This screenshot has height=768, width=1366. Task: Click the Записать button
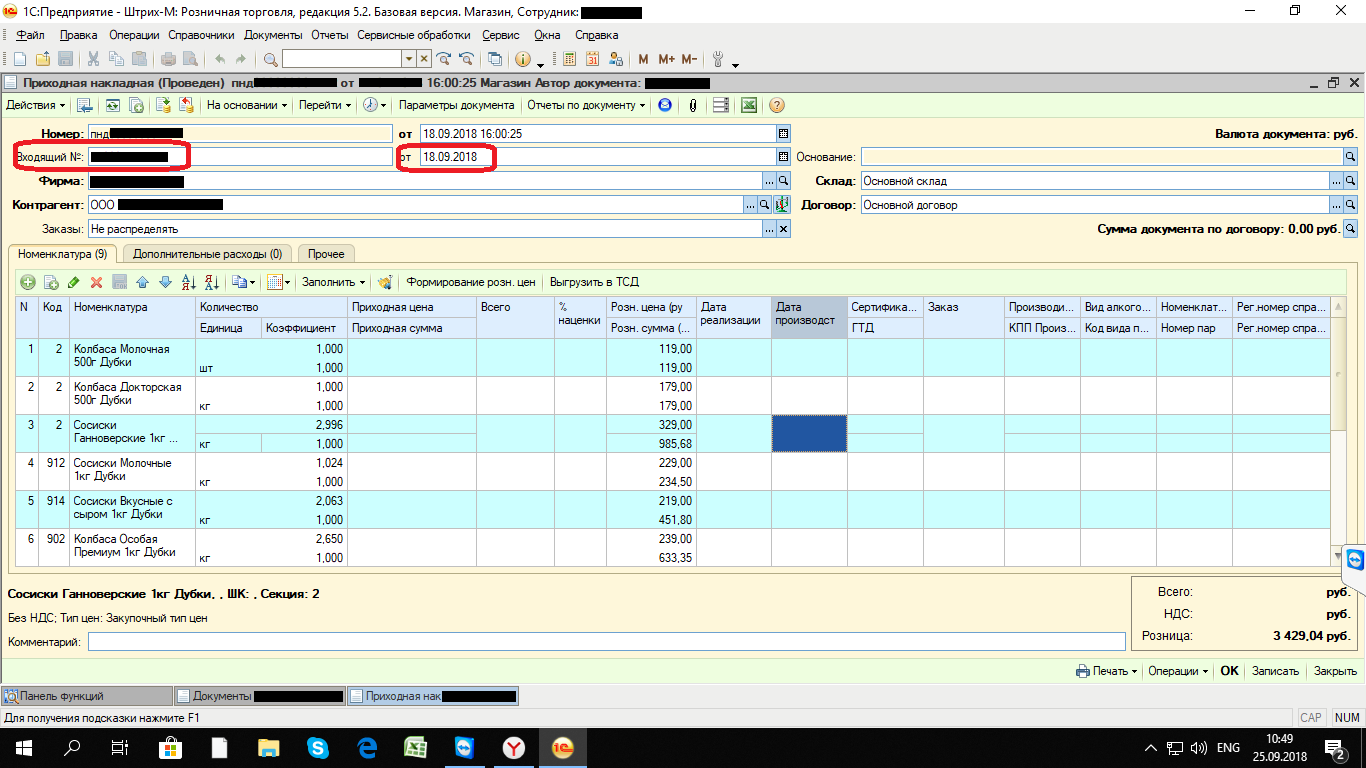click(x=1275, y=671)
